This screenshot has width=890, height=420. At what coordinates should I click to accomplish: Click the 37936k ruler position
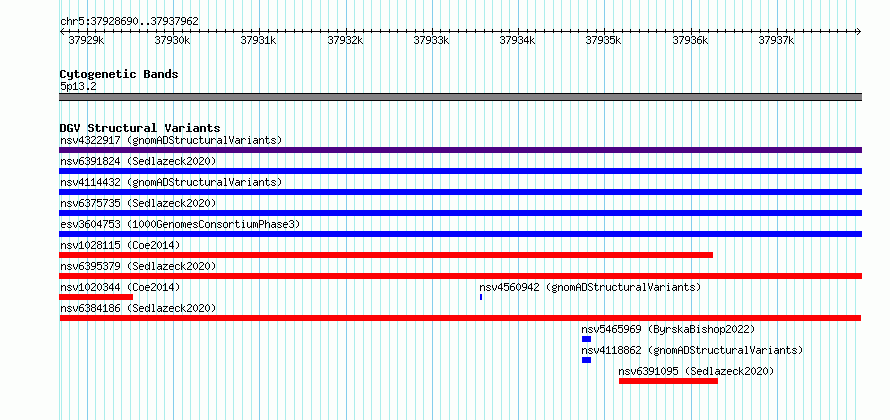690,40
